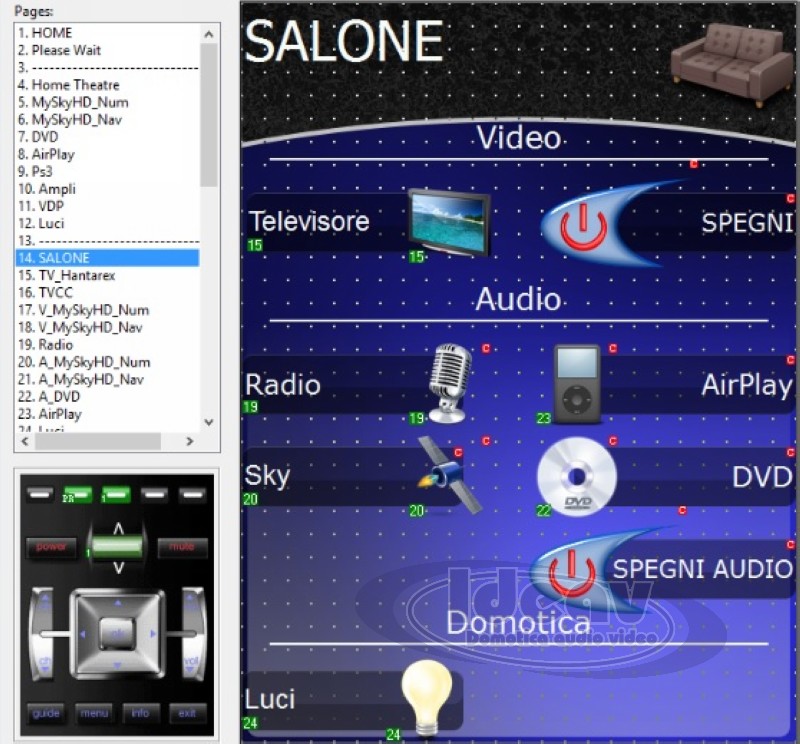This screenshot has width=800, height=744.
Task: Click the Video section heading
Action: pyautogui.click(x=519, y=137)
